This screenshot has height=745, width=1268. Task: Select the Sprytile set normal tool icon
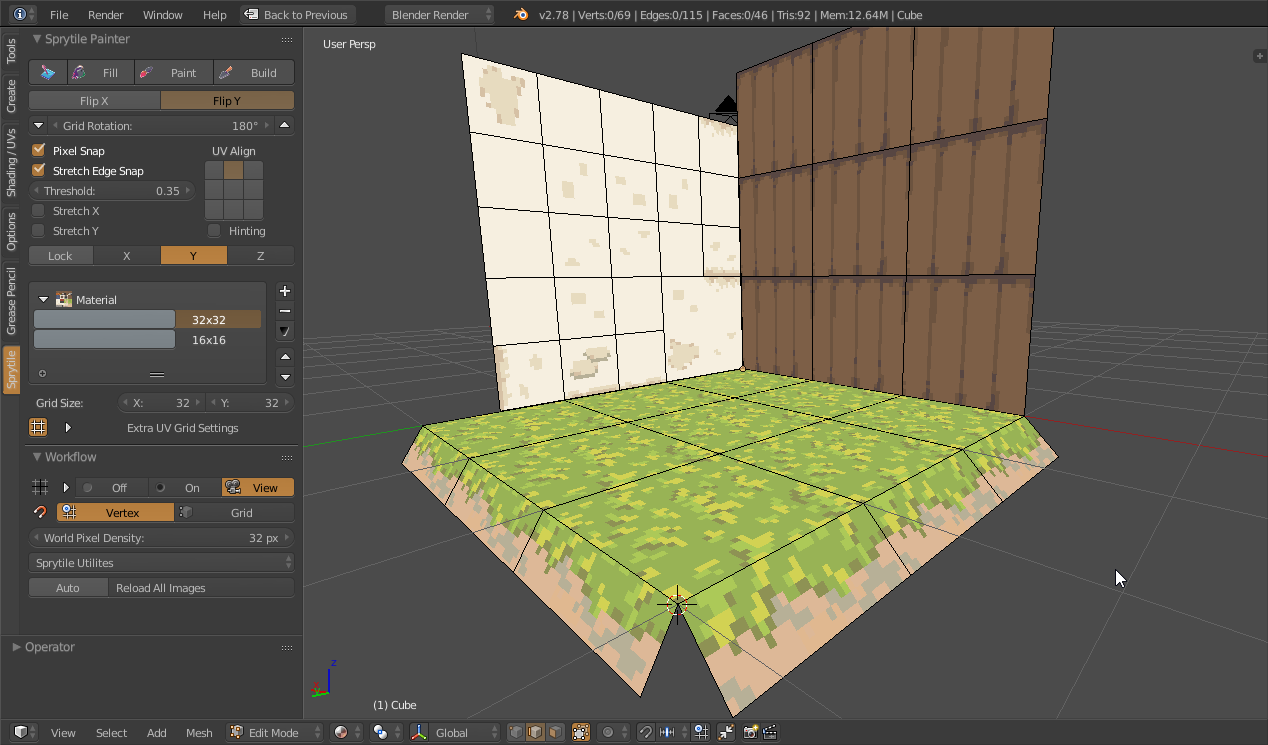click(48, 72)
